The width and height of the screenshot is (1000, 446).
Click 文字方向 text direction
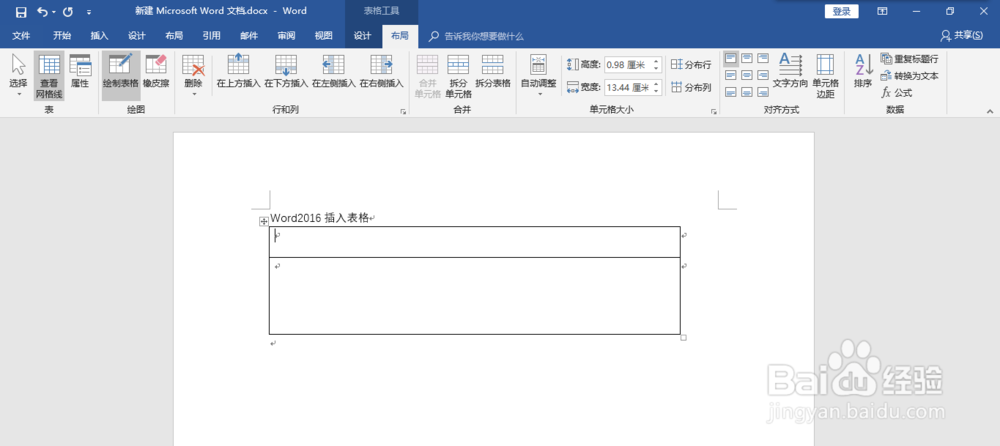[790, 71]
